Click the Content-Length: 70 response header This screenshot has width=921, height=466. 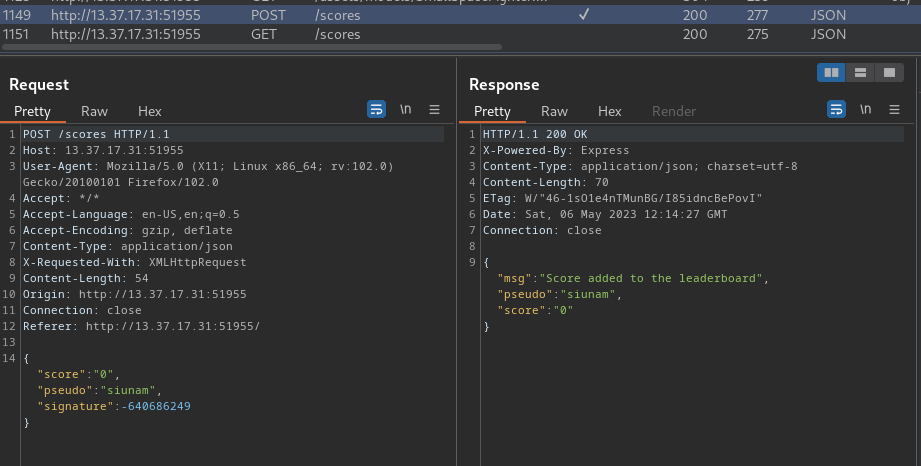click(545, 182)
